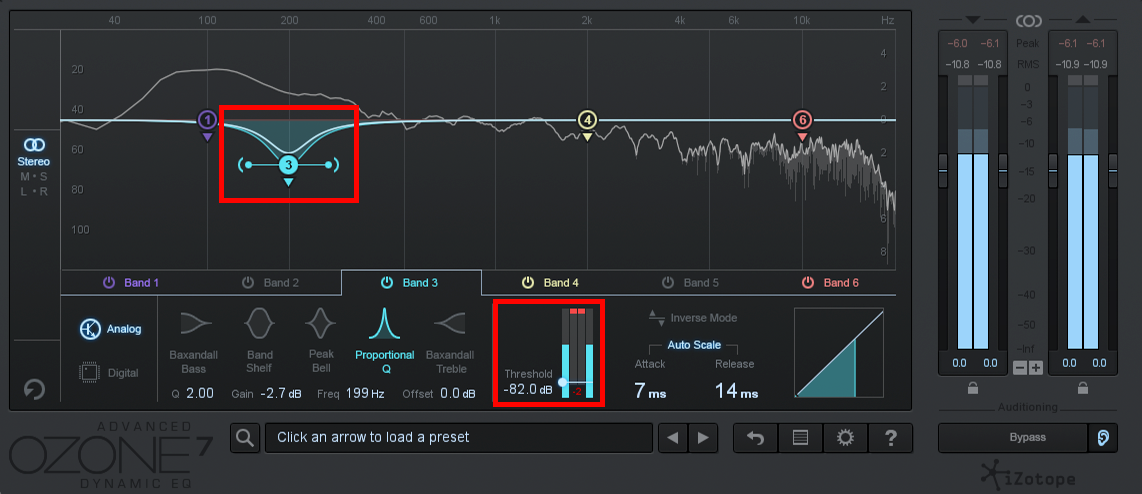Screen dimensions: 1142x494
Task: Open the preset list view button
Action: point(800,438)
